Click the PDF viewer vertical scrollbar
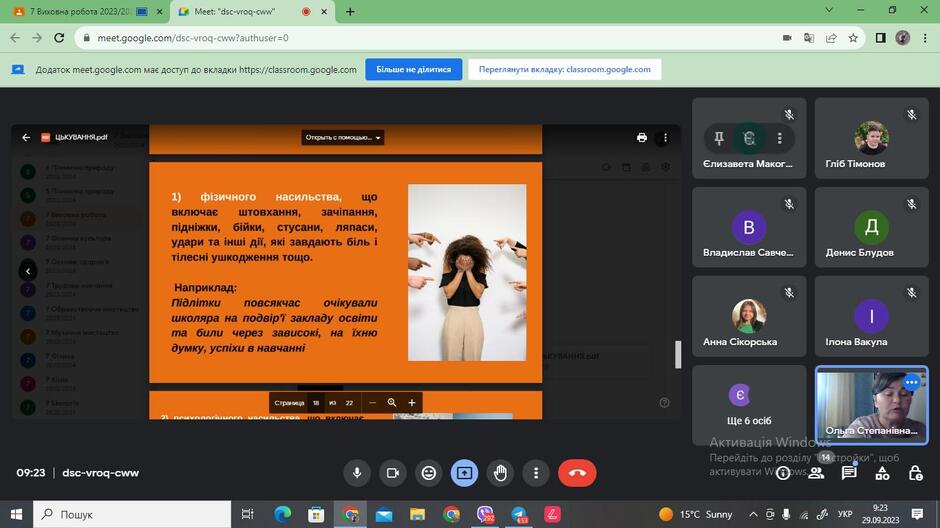The height and width of the screenshot is (528, 940). [678, 354]
